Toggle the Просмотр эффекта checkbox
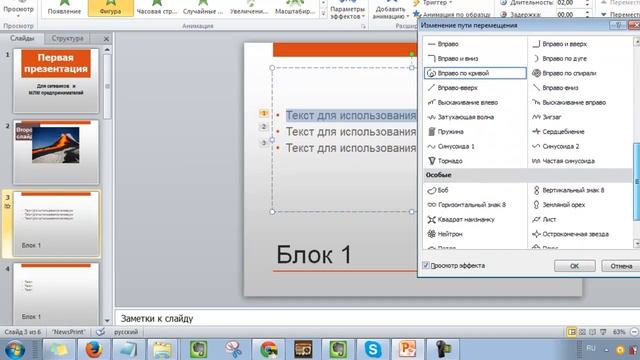640x360 pixels. [426, 266]
